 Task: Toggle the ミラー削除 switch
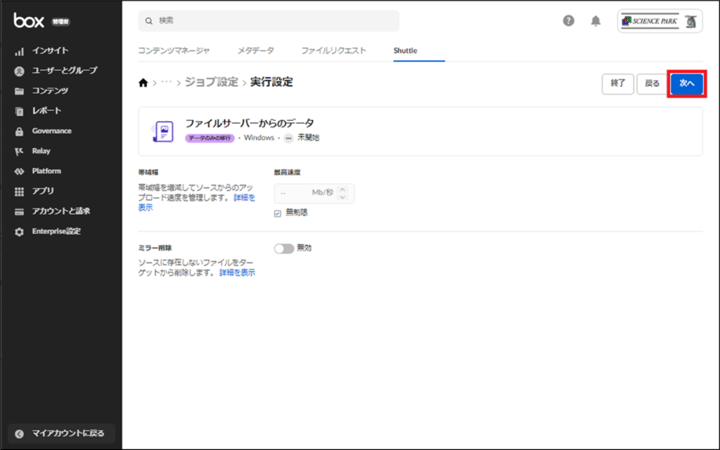point(283,248)
